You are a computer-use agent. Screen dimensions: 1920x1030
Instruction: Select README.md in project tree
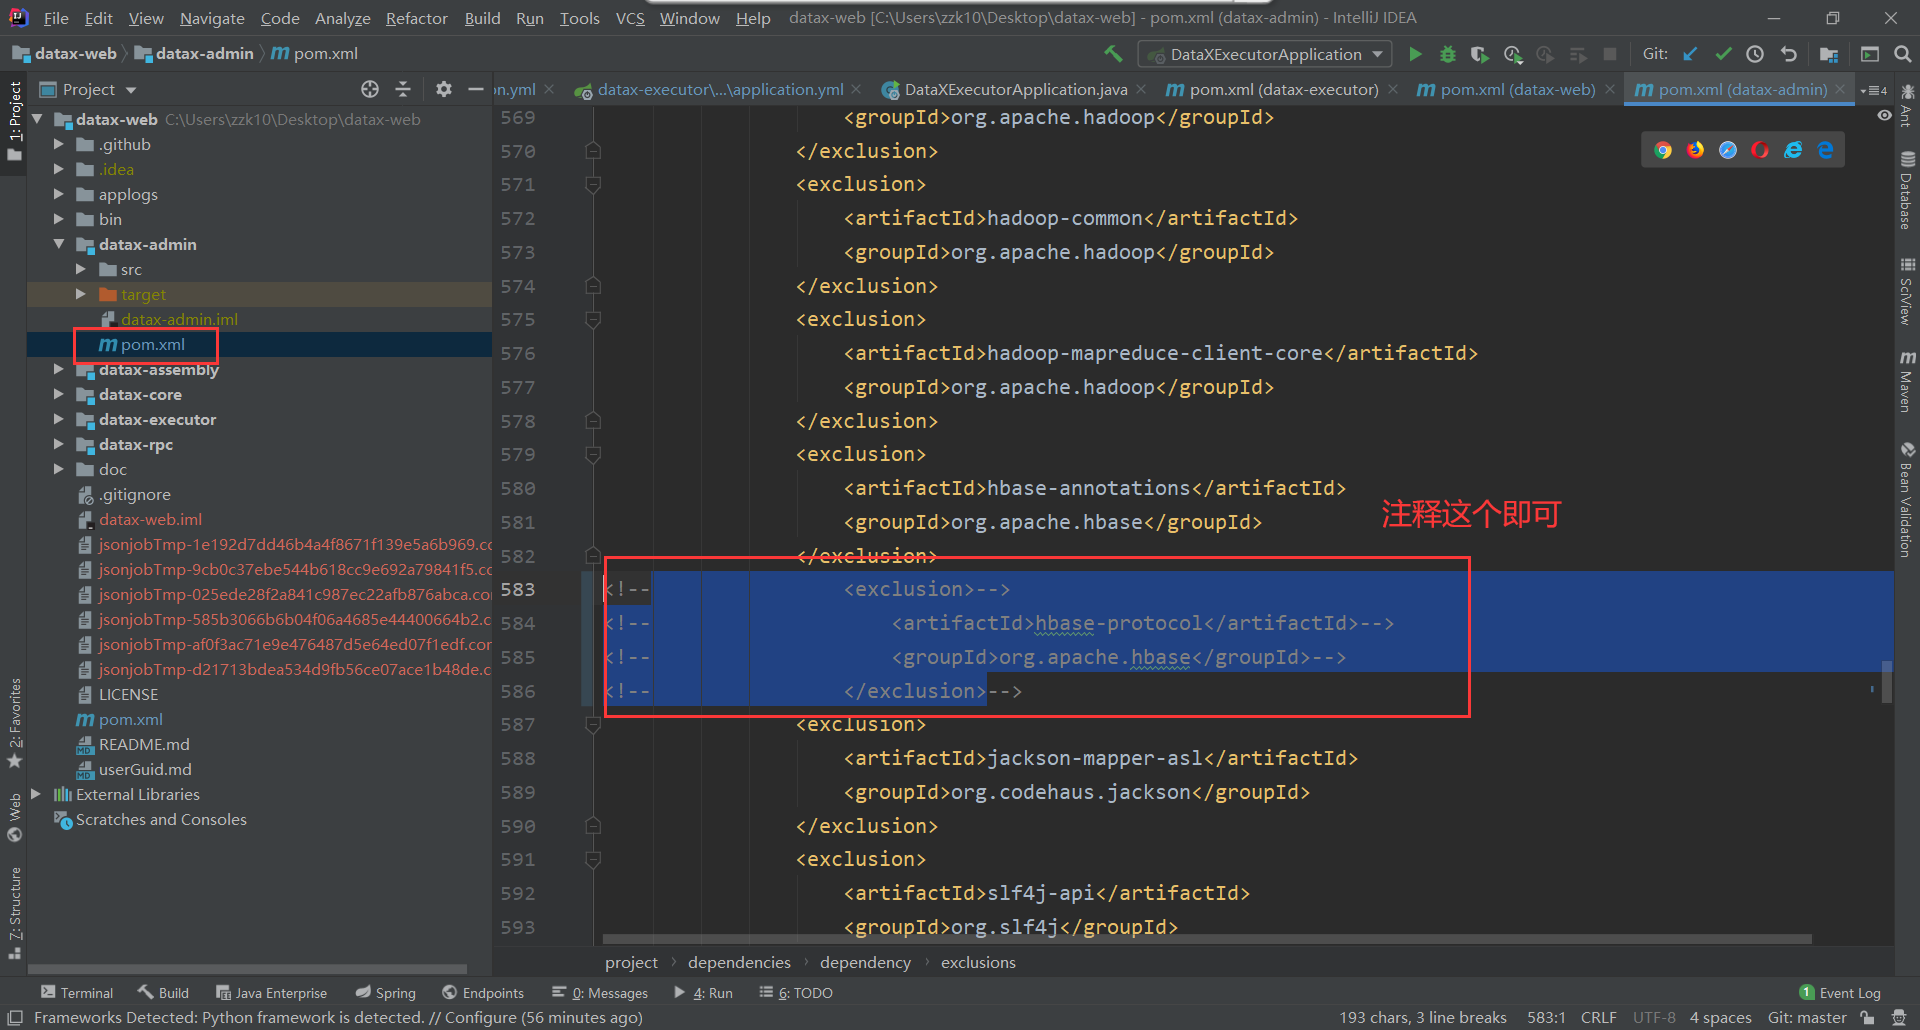point(144,744)
